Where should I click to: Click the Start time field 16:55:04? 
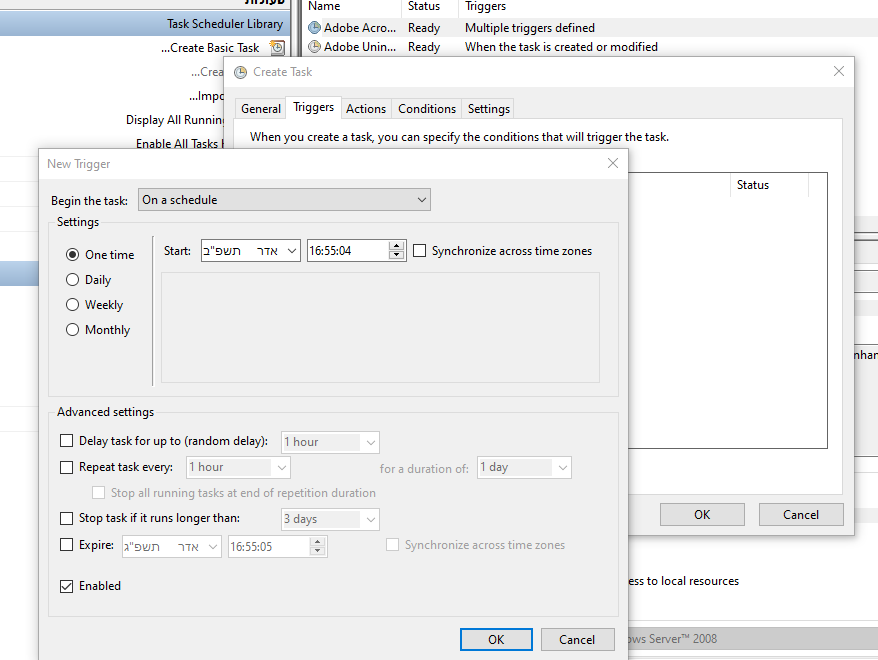tap(347, 251)
